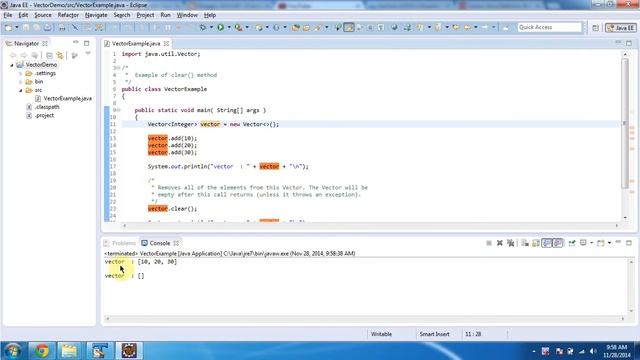The image size is (640, 360).
Task: Switch to the Java EE perspective
Action: point(621,28)
